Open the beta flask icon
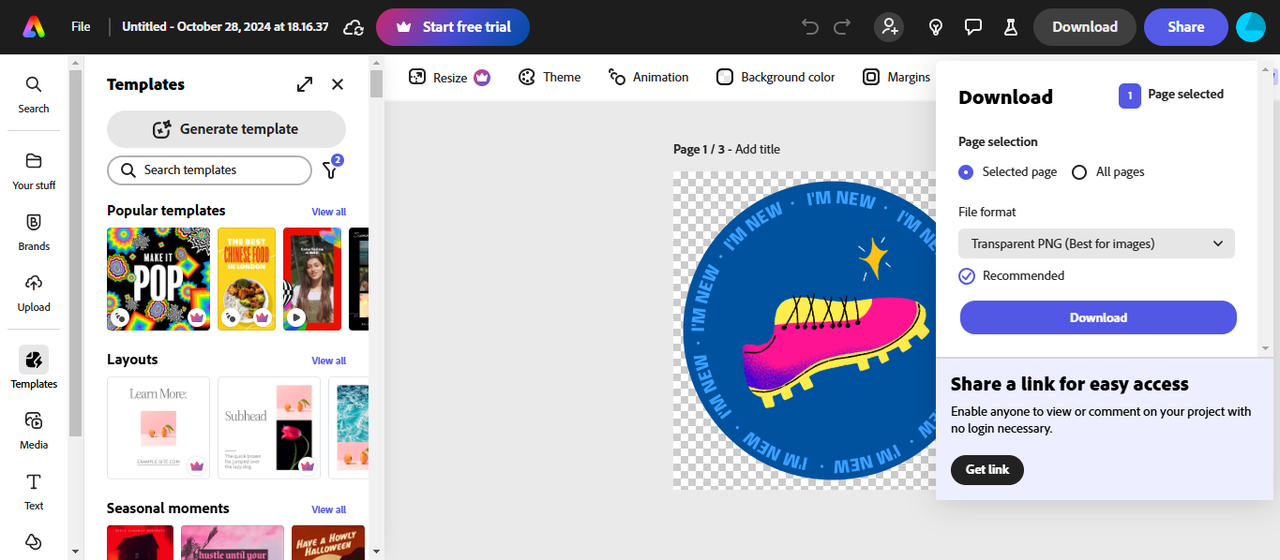Image resolution: width=1280 pixels, height=560 pixels. pos(1010,27)
